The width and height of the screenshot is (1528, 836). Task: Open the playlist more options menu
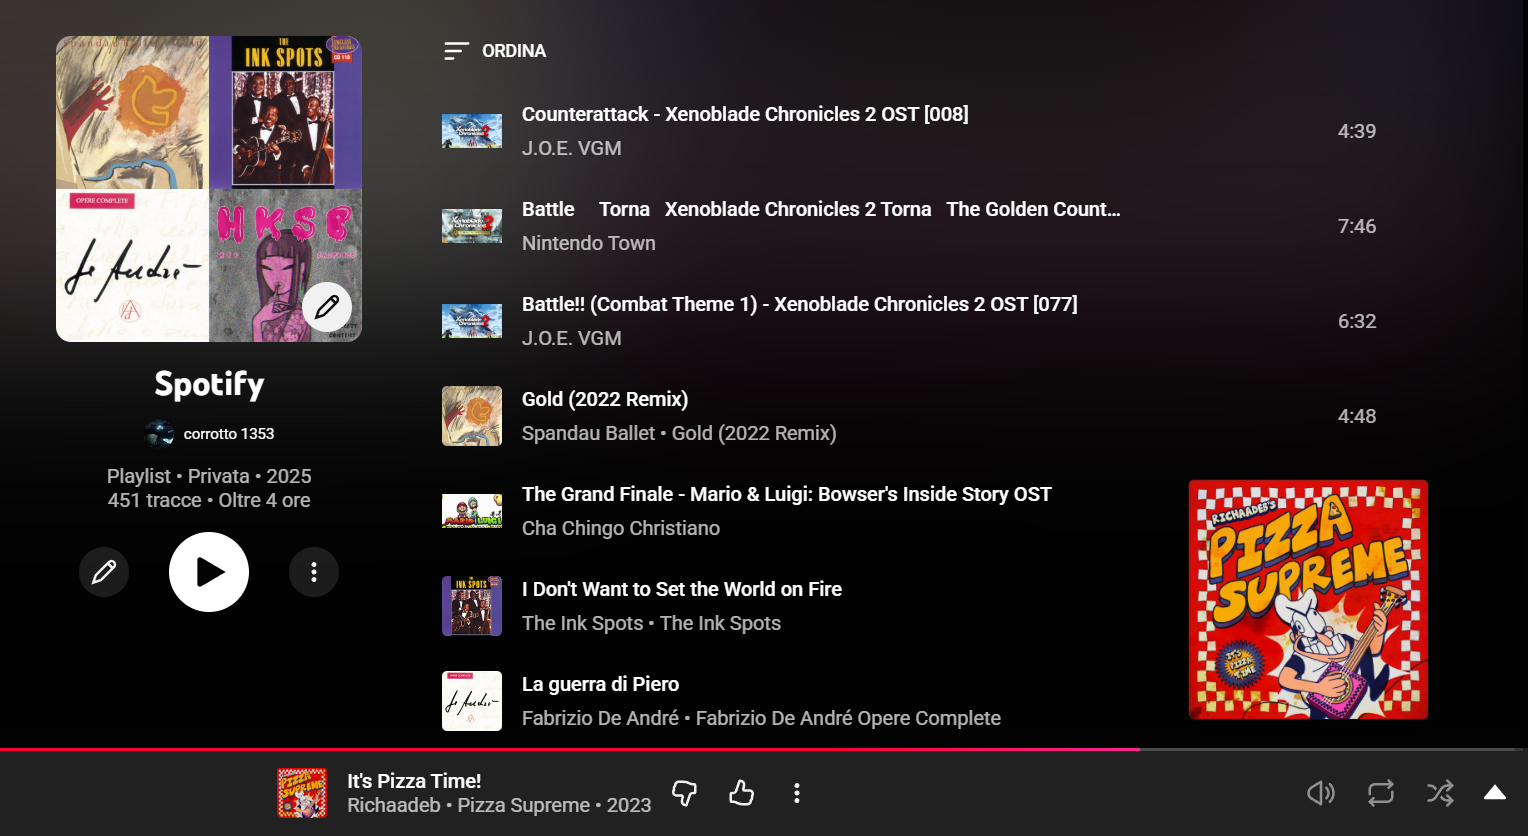(x=314, y=572)
